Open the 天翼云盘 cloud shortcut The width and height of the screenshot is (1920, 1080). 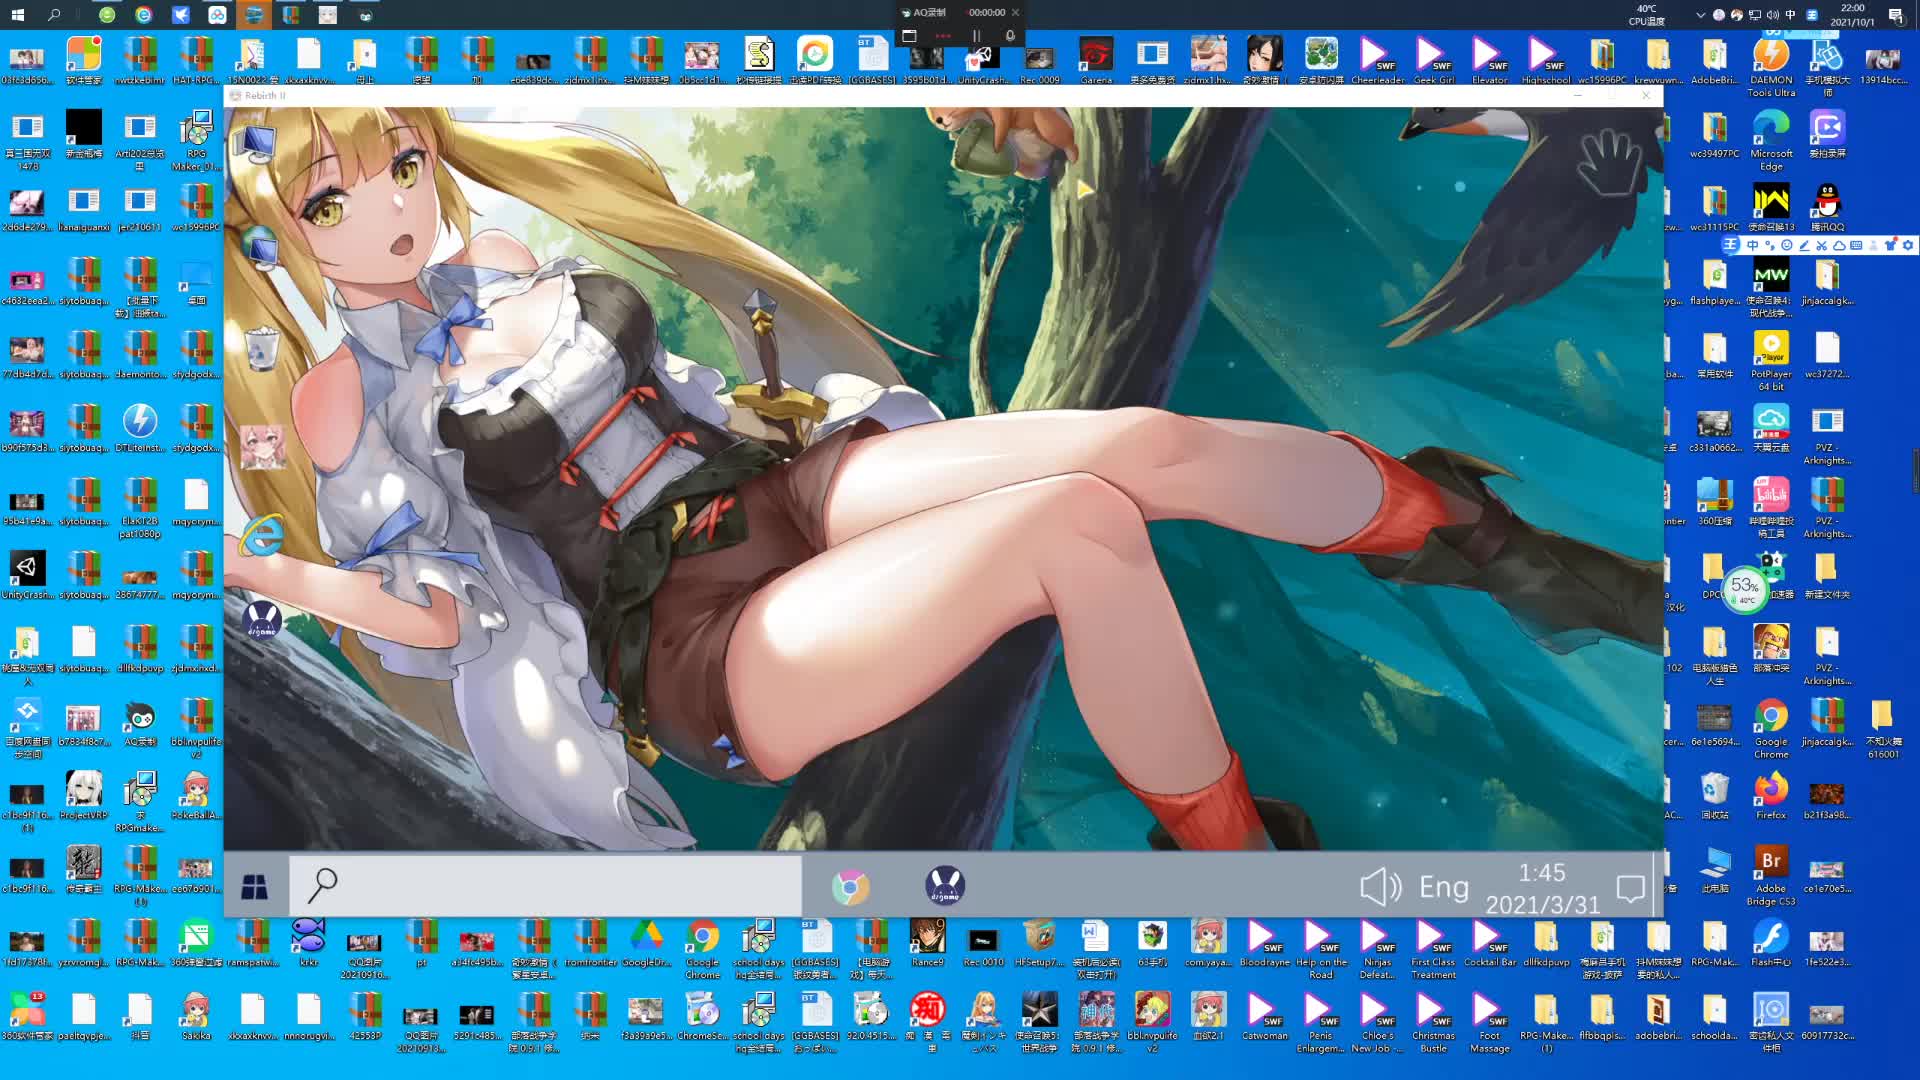(x=1771, y=427)
